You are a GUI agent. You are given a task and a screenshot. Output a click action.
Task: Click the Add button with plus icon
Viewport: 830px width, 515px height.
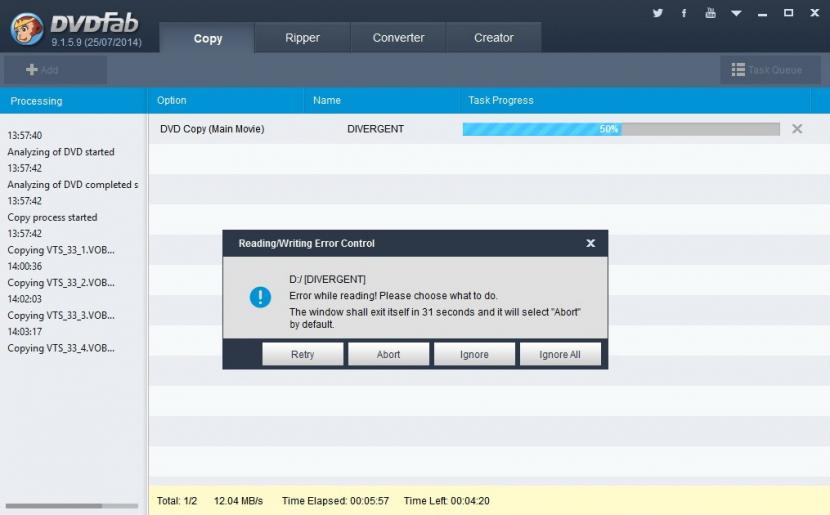tap(55, 70)
